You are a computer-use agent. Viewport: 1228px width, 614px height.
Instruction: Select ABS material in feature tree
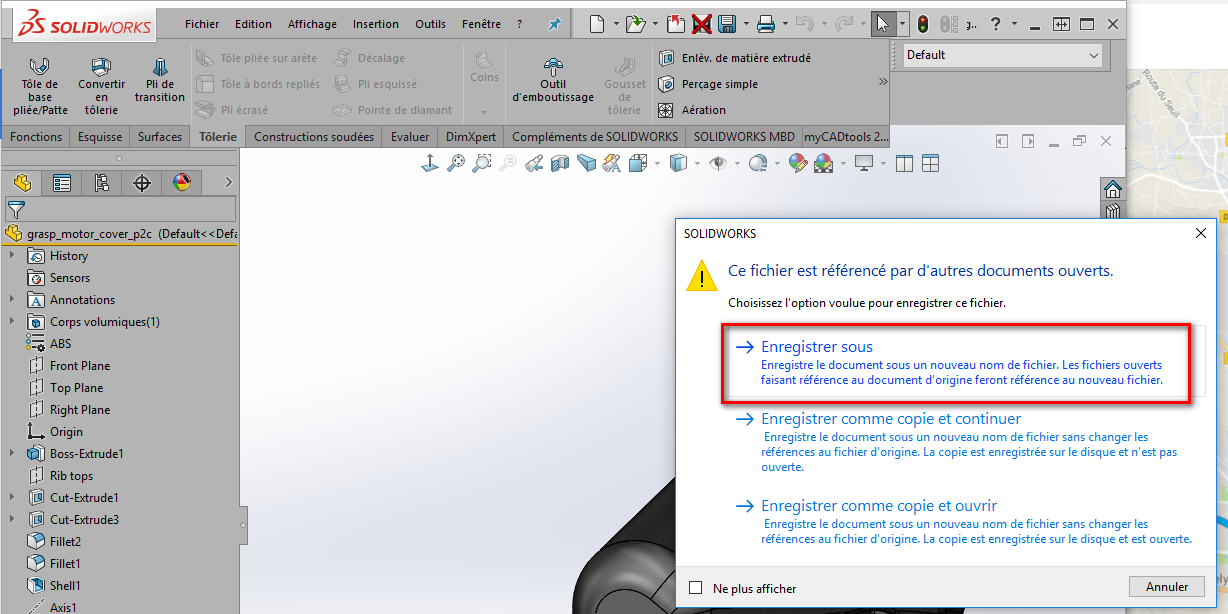pyautogui.click(x=50, y=344)
